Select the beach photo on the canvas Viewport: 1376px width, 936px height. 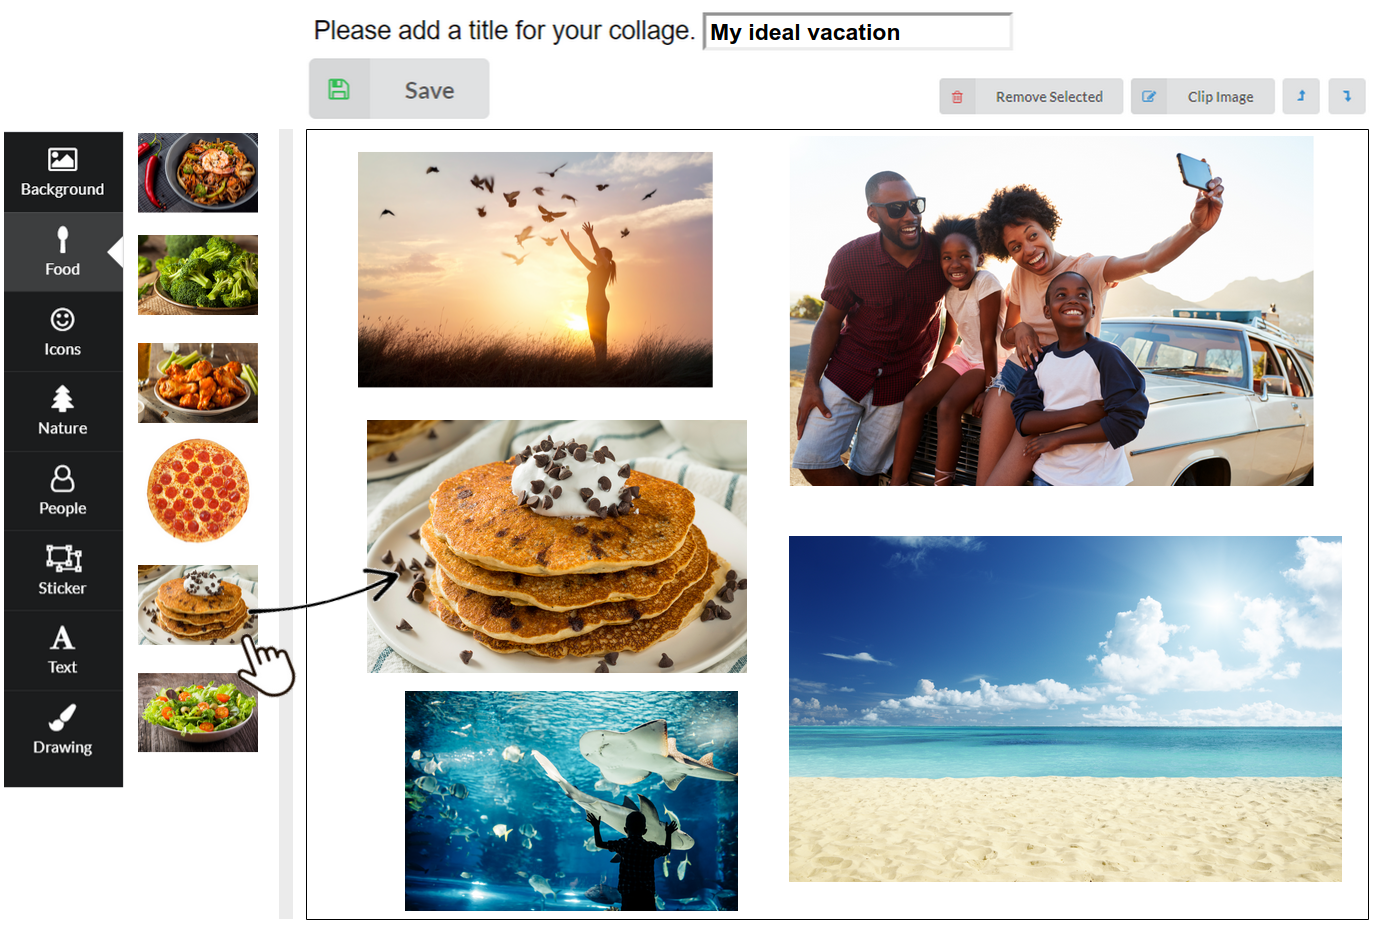pyautogui.click(x=1065, y=708)
